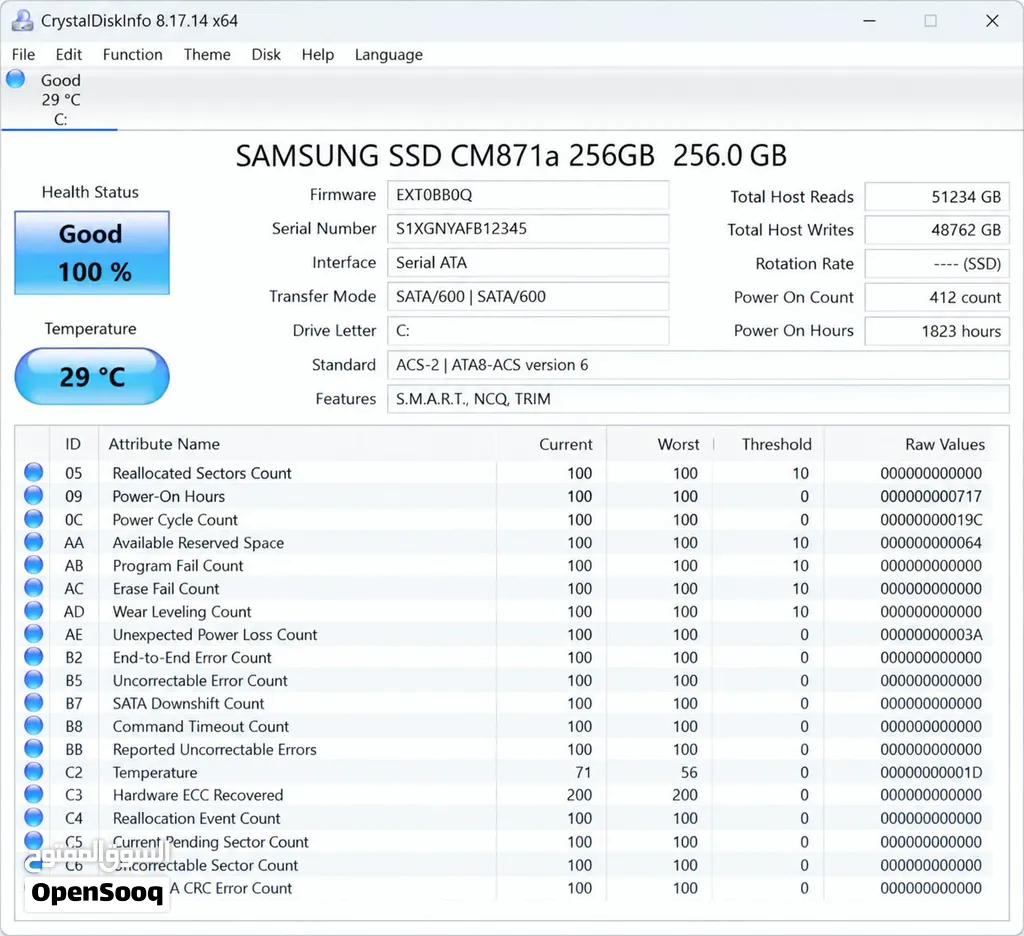Select the Wear Leveling Count attribute name
Image resolution: width=1024 pixels, height=936 pixels.
coord(182,611)
